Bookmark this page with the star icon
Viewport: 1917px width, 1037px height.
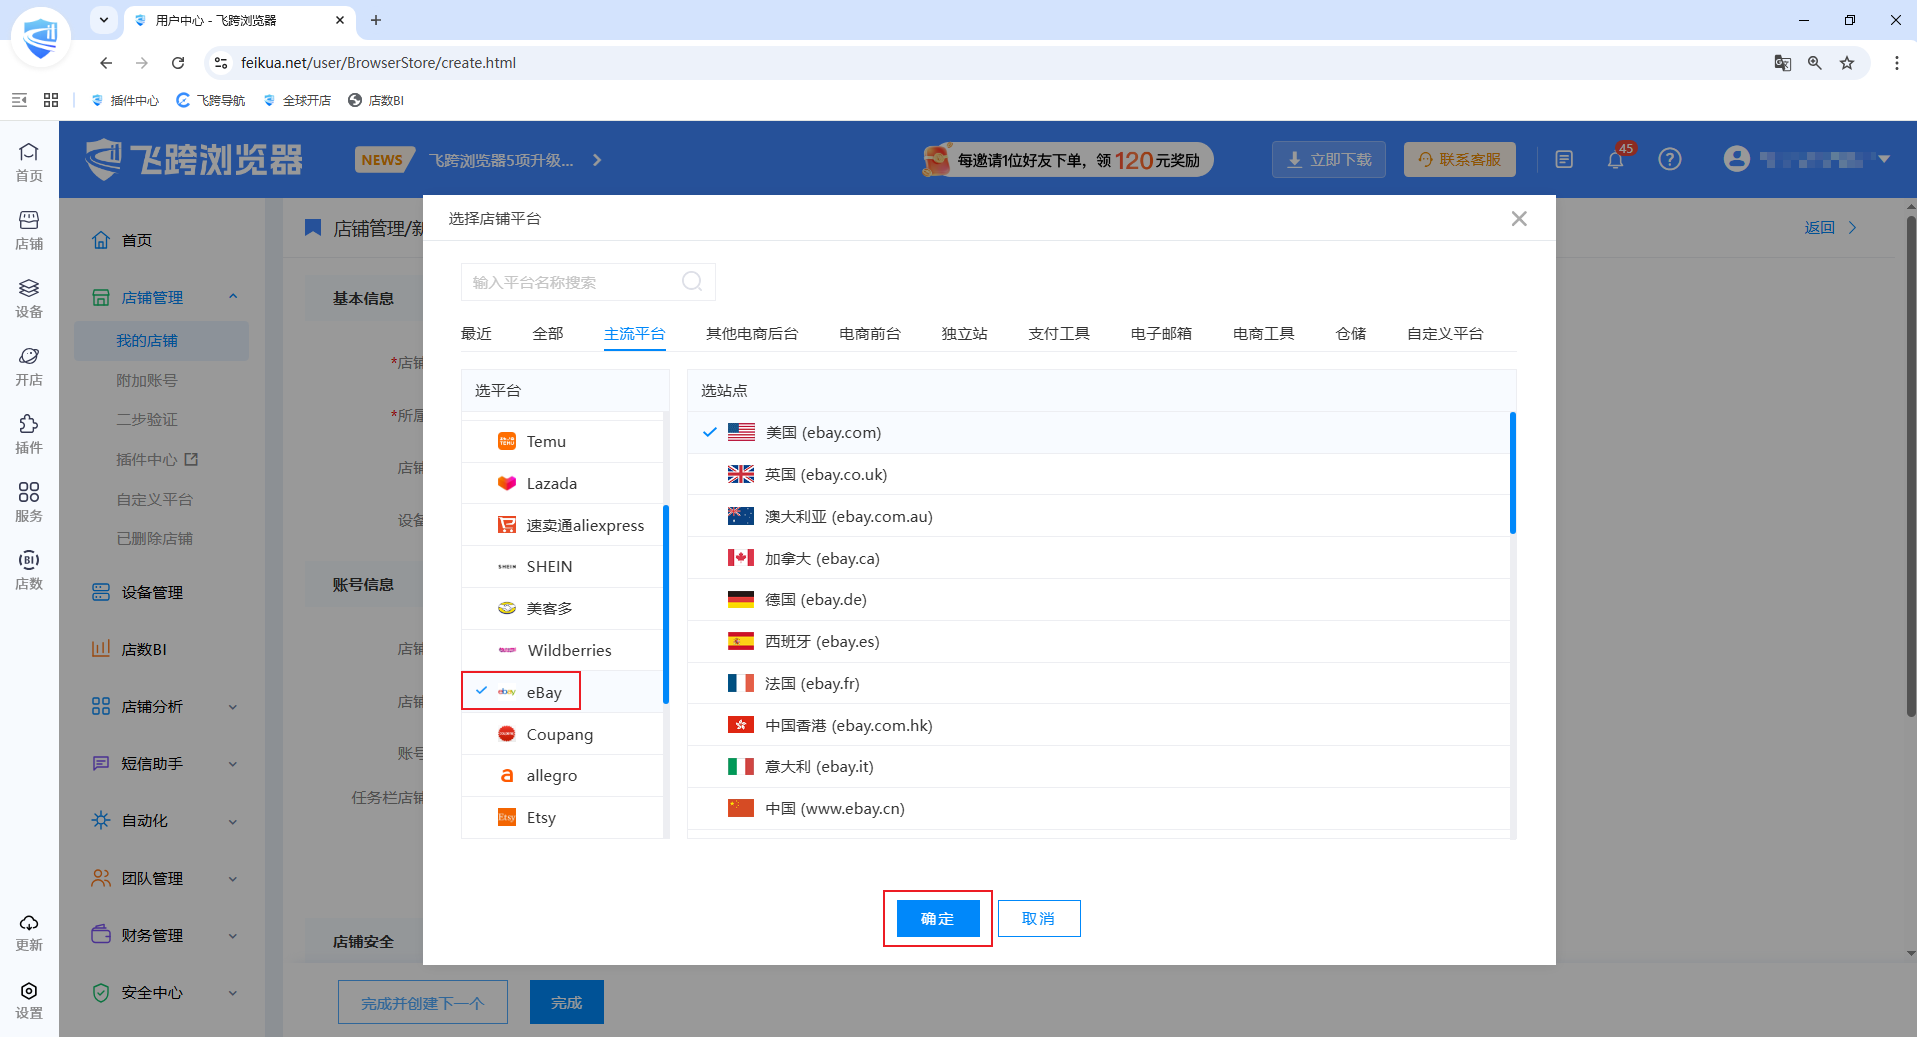click(x=1847, y=63)
